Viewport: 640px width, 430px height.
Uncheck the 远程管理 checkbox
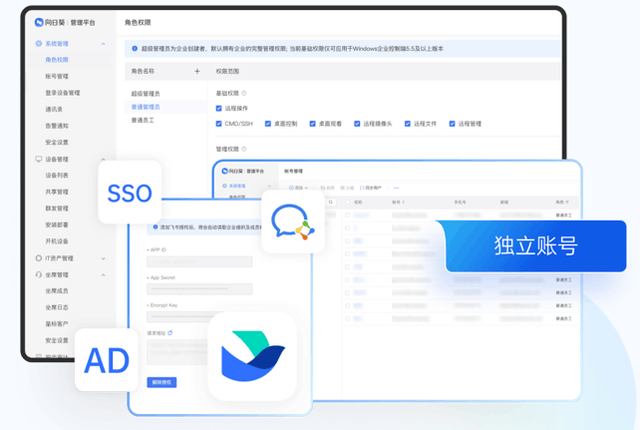coord(452,124)
